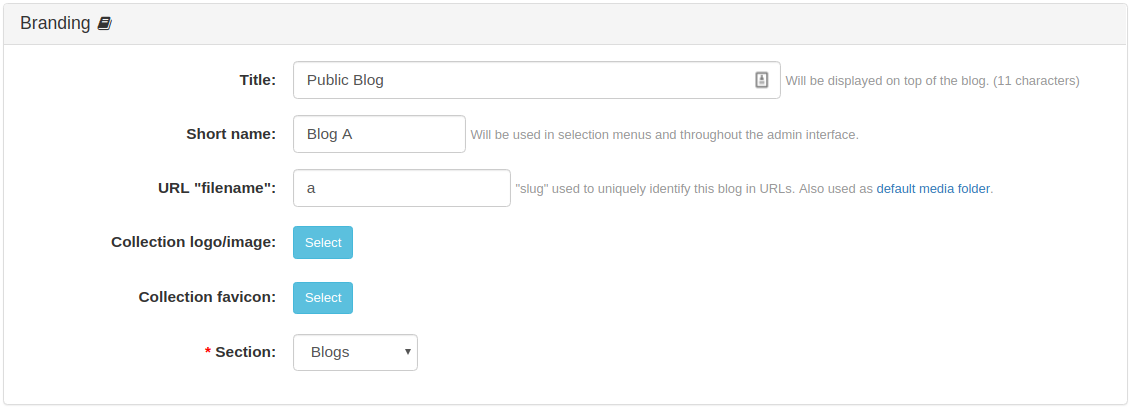
Task: Click the Title: field label
Action: [x=258, y=80]
